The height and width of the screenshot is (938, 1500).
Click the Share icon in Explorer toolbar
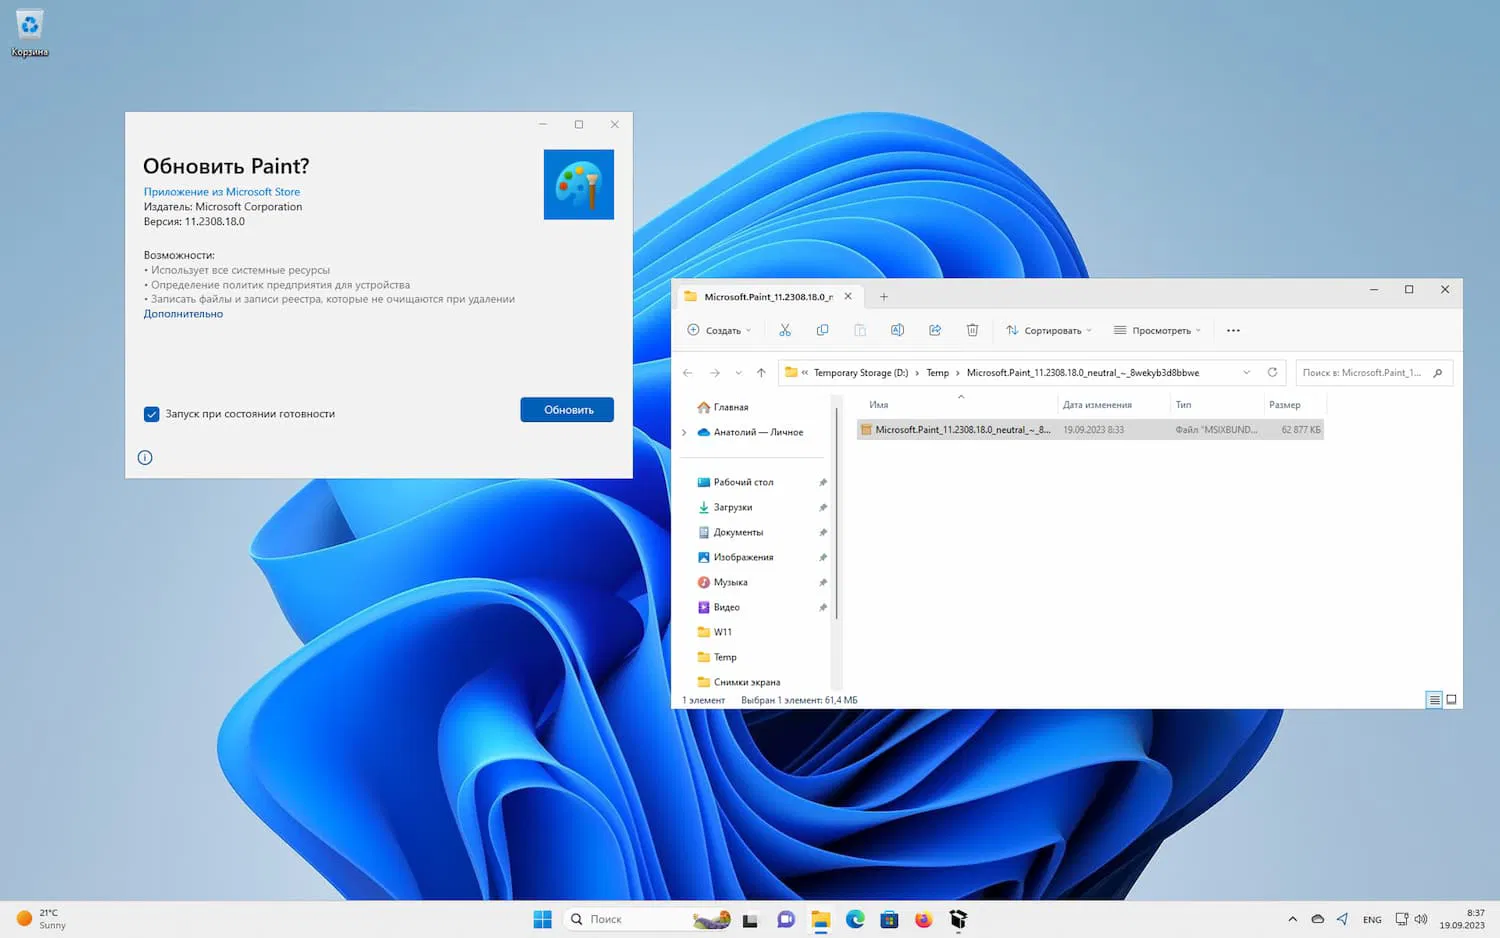click(935, 330)
